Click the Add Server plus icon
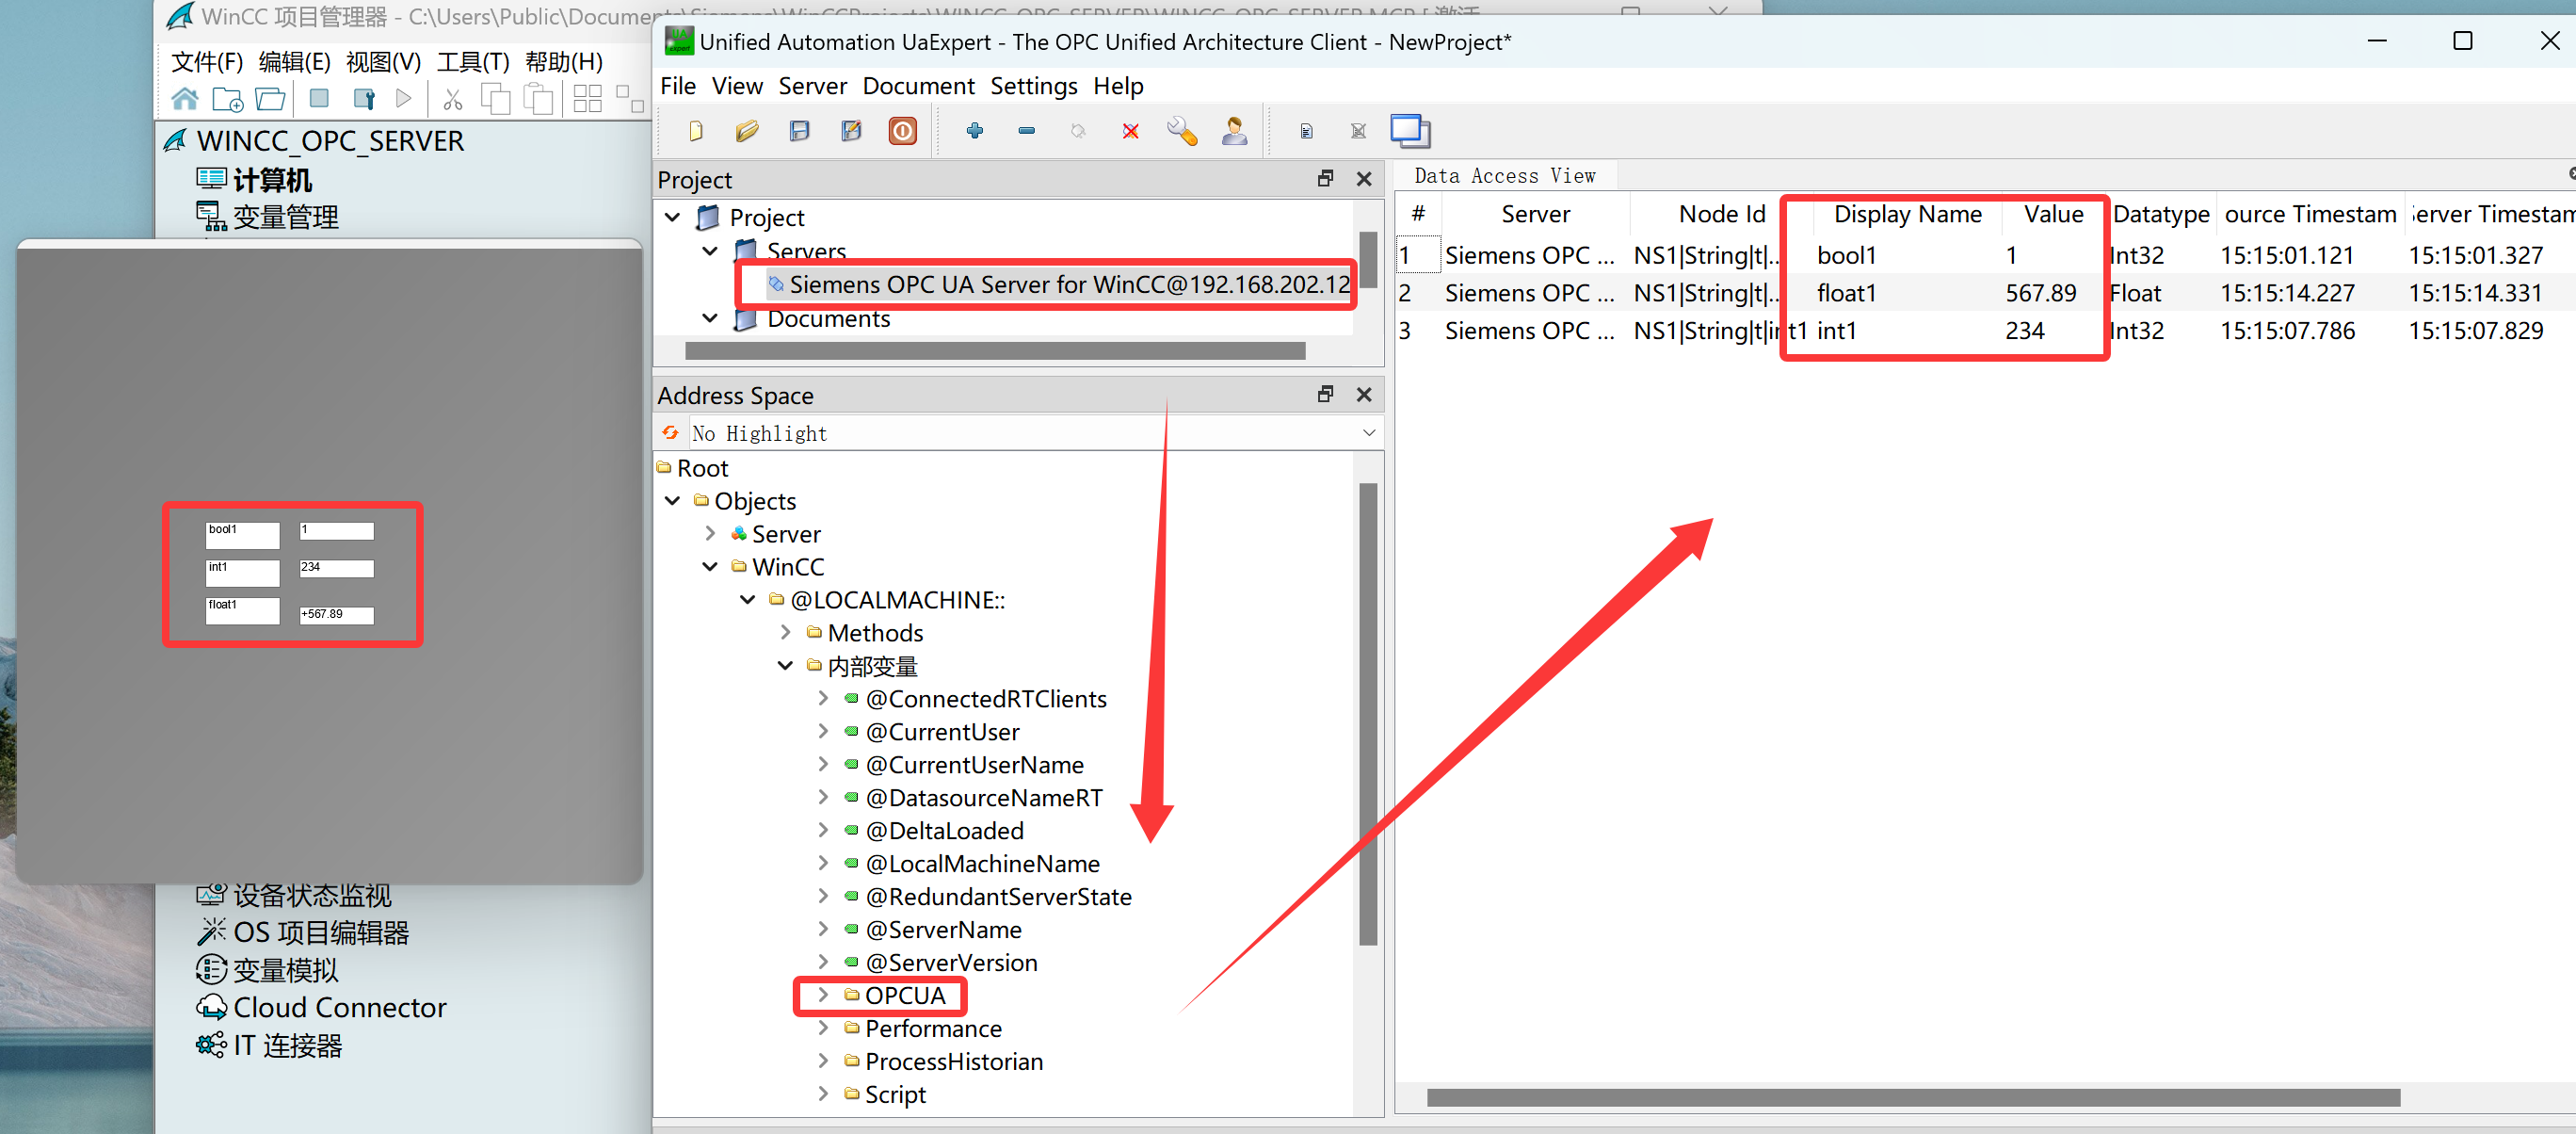The height and width of the screenshot is (1134, 2576). pyautogui.click(x=974, y=131)
